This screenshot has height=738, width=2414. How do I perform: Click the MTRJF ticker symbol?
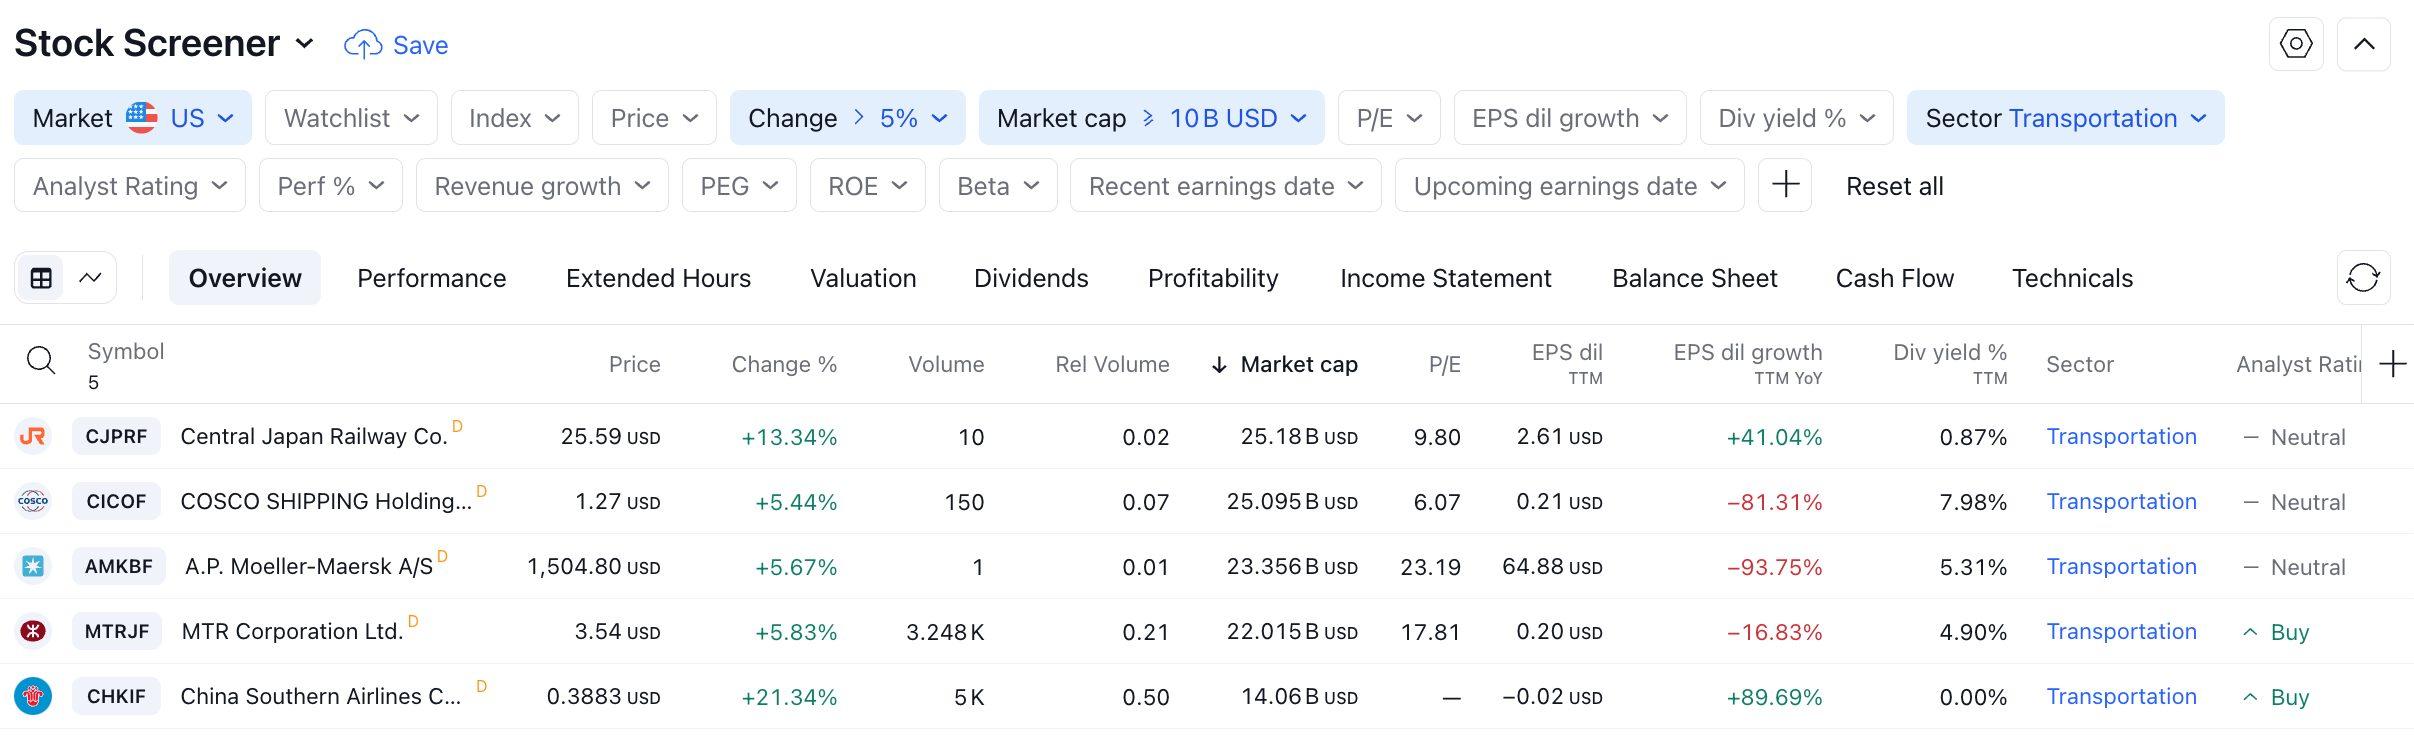pos(117,631)
